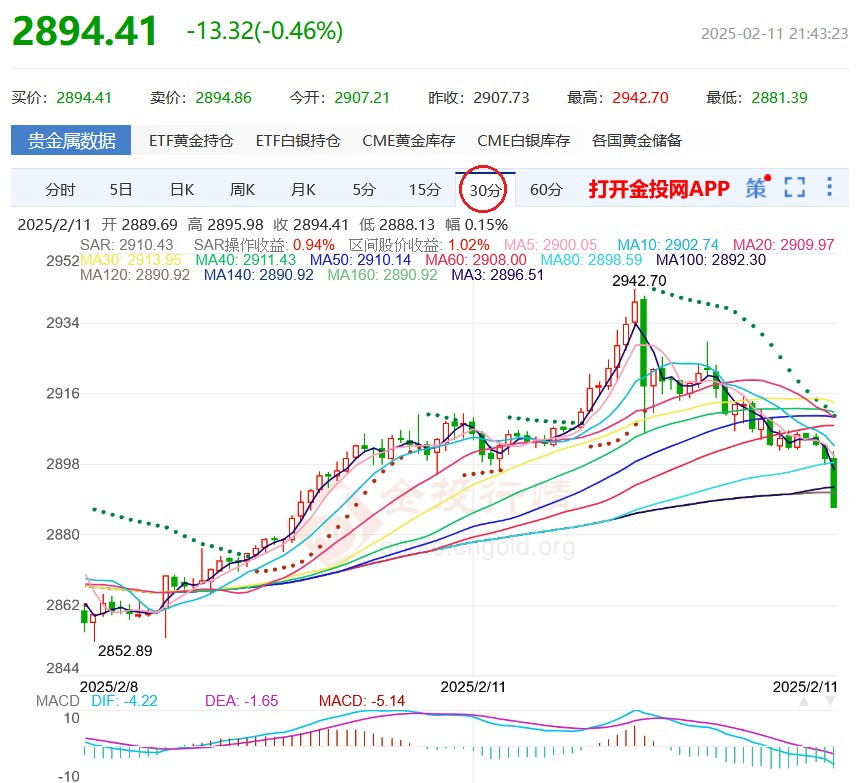Click the MA80: 2898.59 legend

click(591, 260)
